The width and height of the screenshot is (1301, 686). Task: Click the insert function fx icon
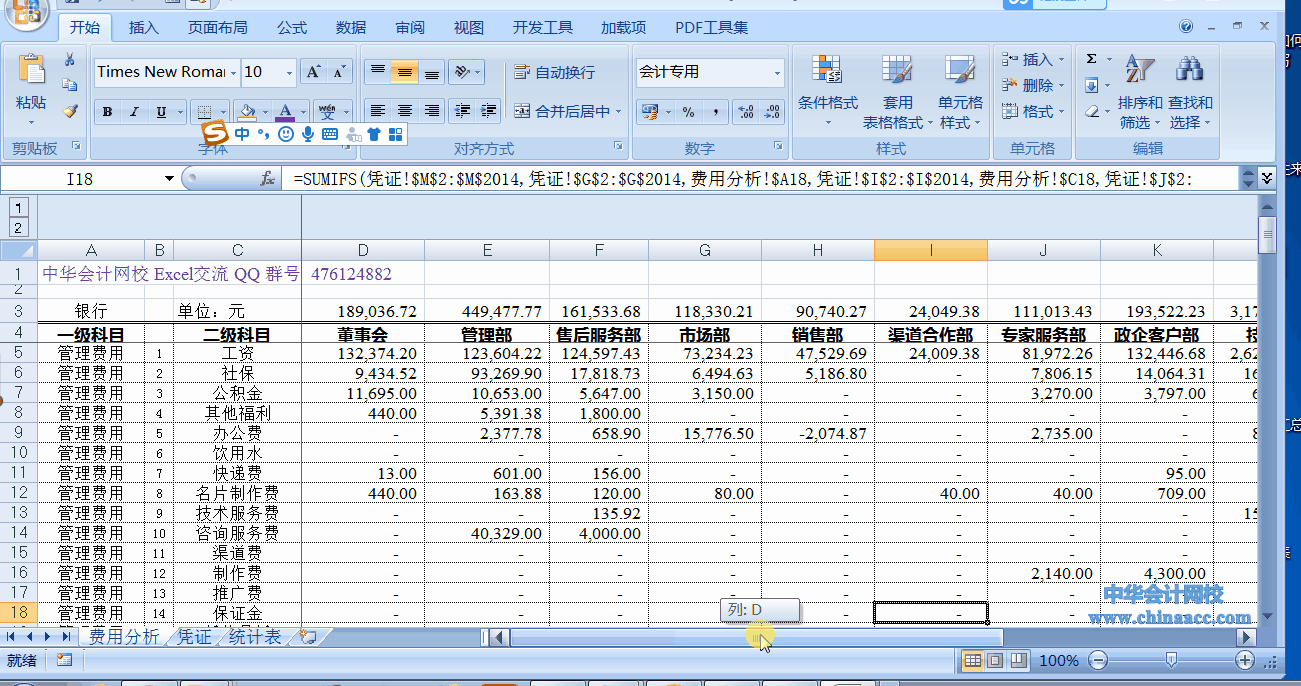click(x=267, y=179)
